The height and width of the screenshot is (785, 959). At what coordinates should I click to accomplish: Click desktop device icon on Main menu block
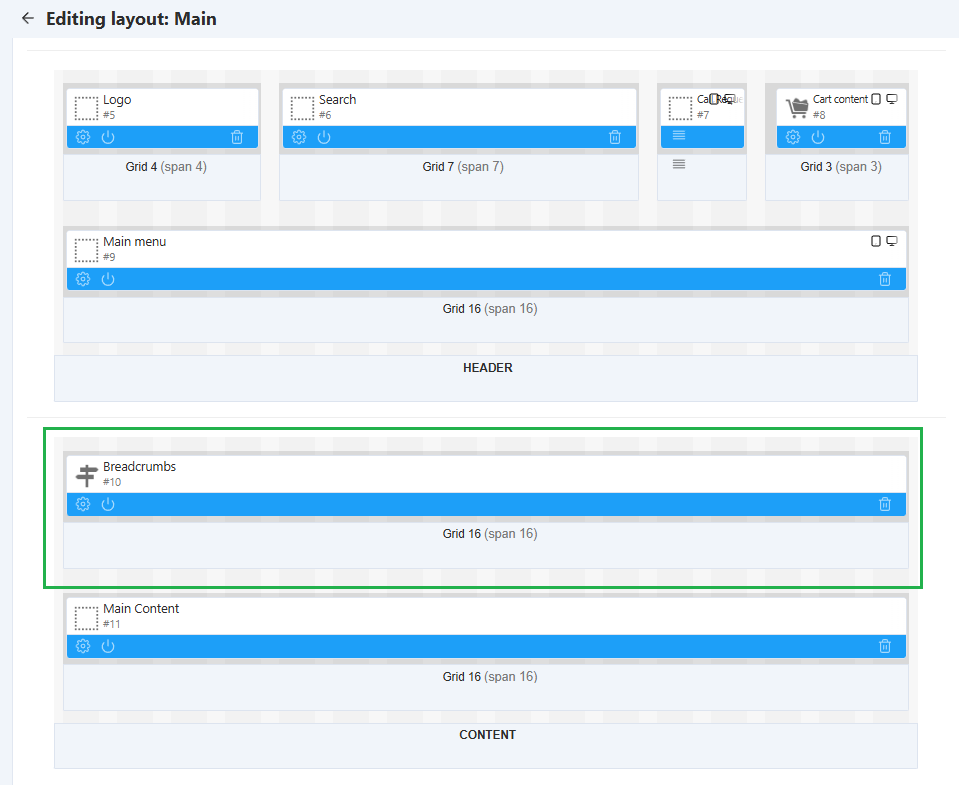(892, 241)
